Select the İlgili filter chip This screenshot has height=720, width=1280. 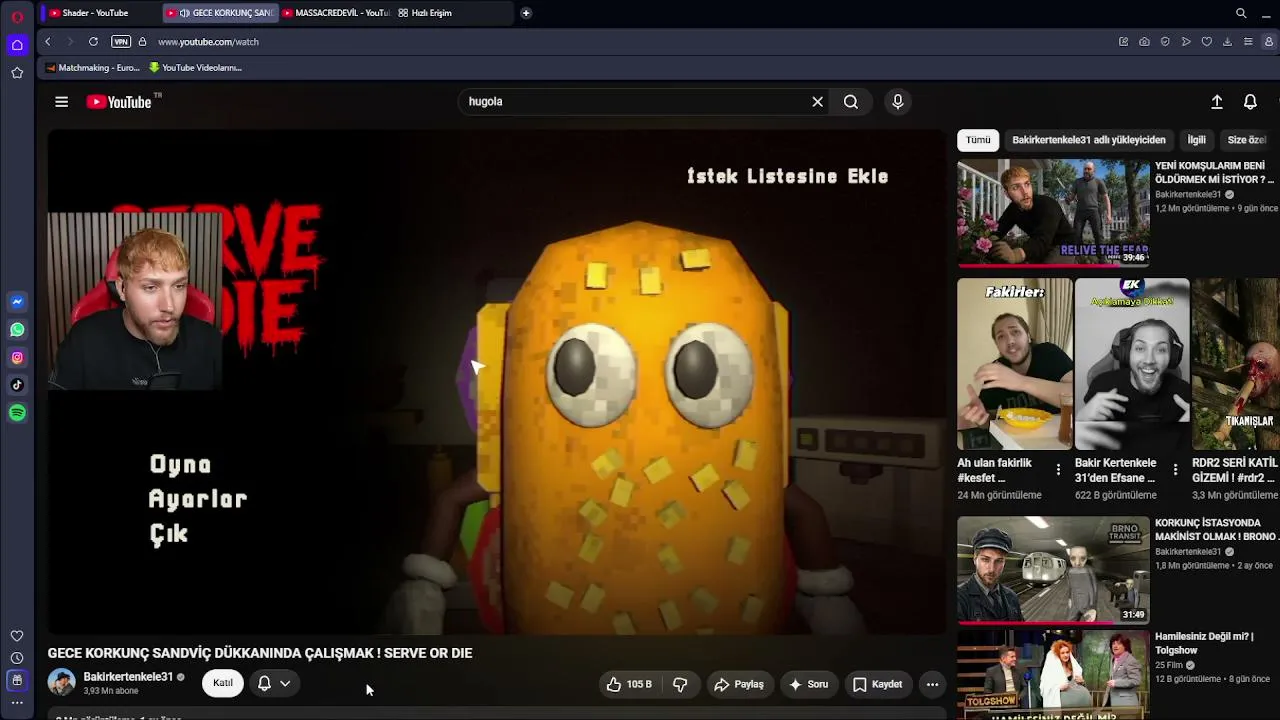pyautogui.click(x=1196, y=140)
